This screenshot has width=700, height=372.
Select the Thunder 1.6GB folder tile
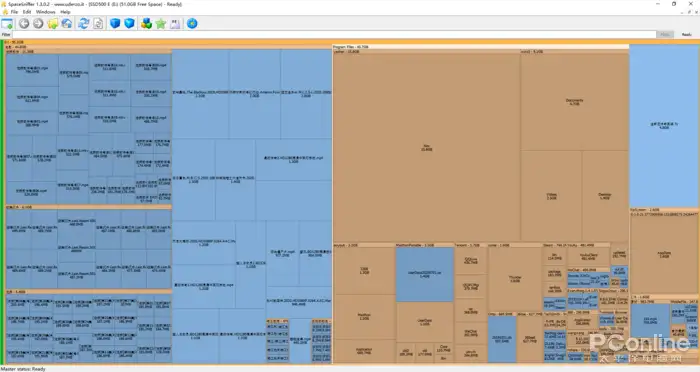pos(515,279)
